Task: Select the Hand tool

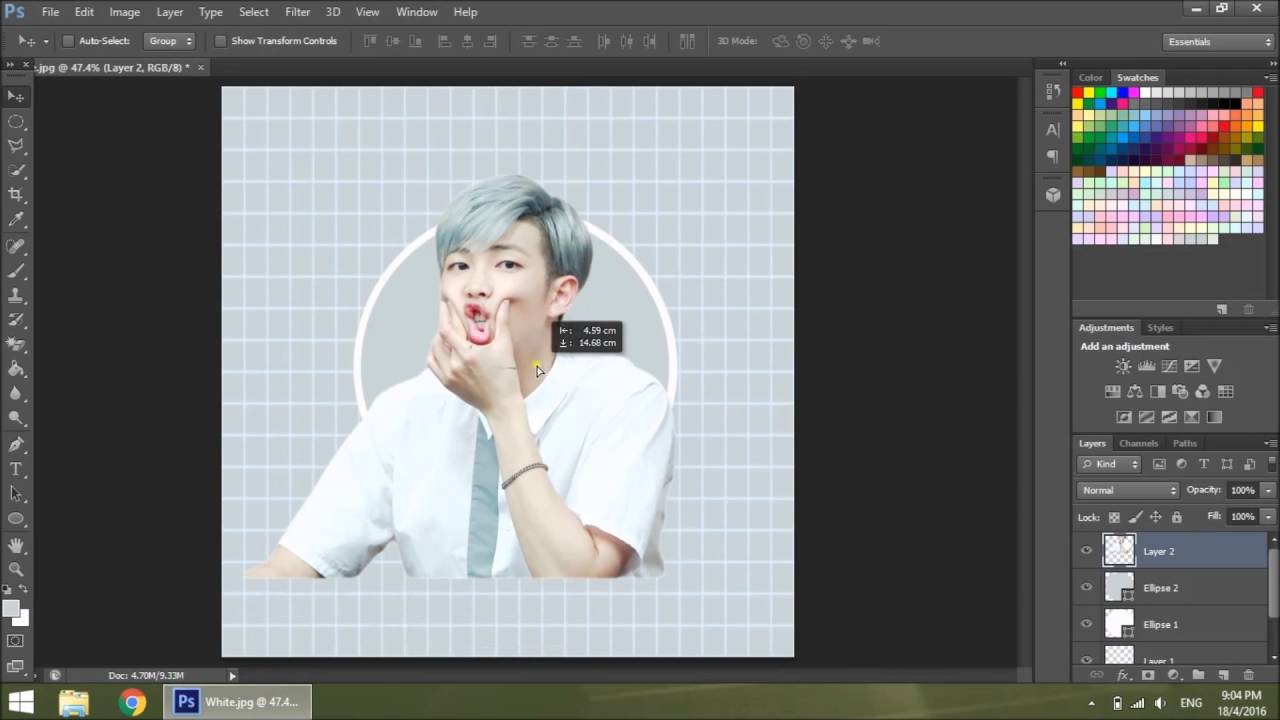Action: [16, 545]
